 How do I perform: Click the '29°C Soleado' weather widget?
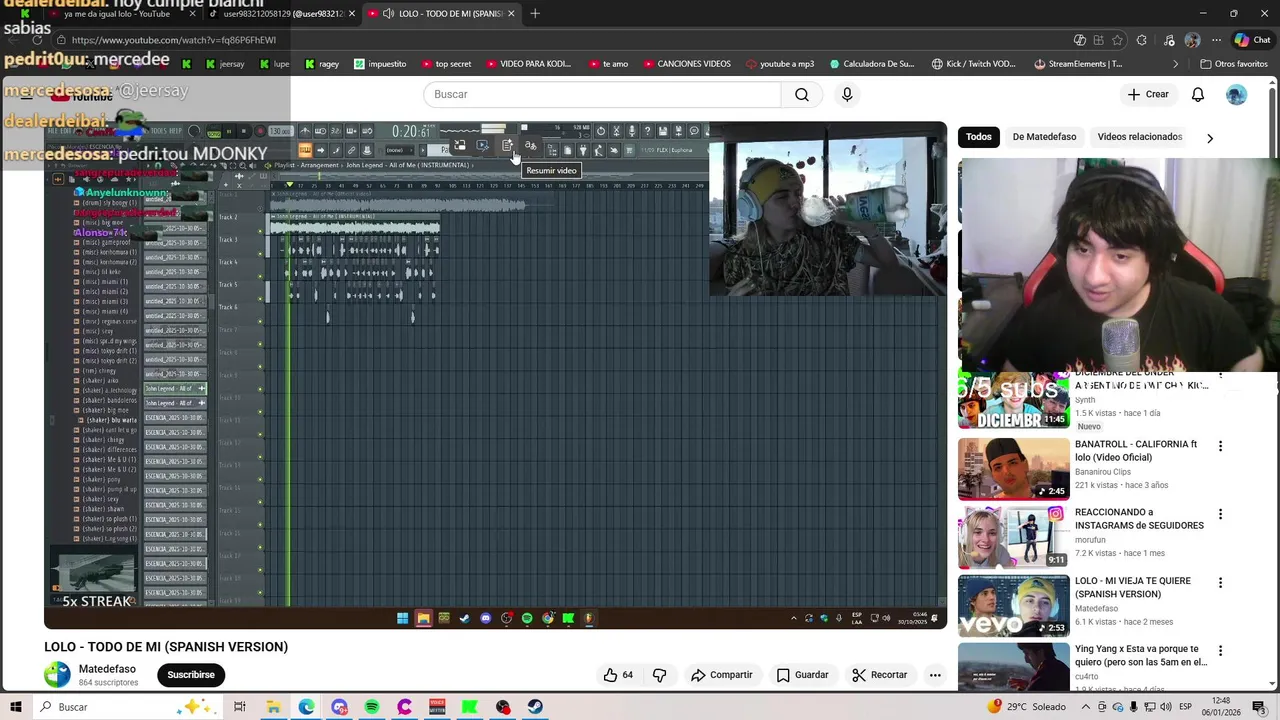(1026, 707)
